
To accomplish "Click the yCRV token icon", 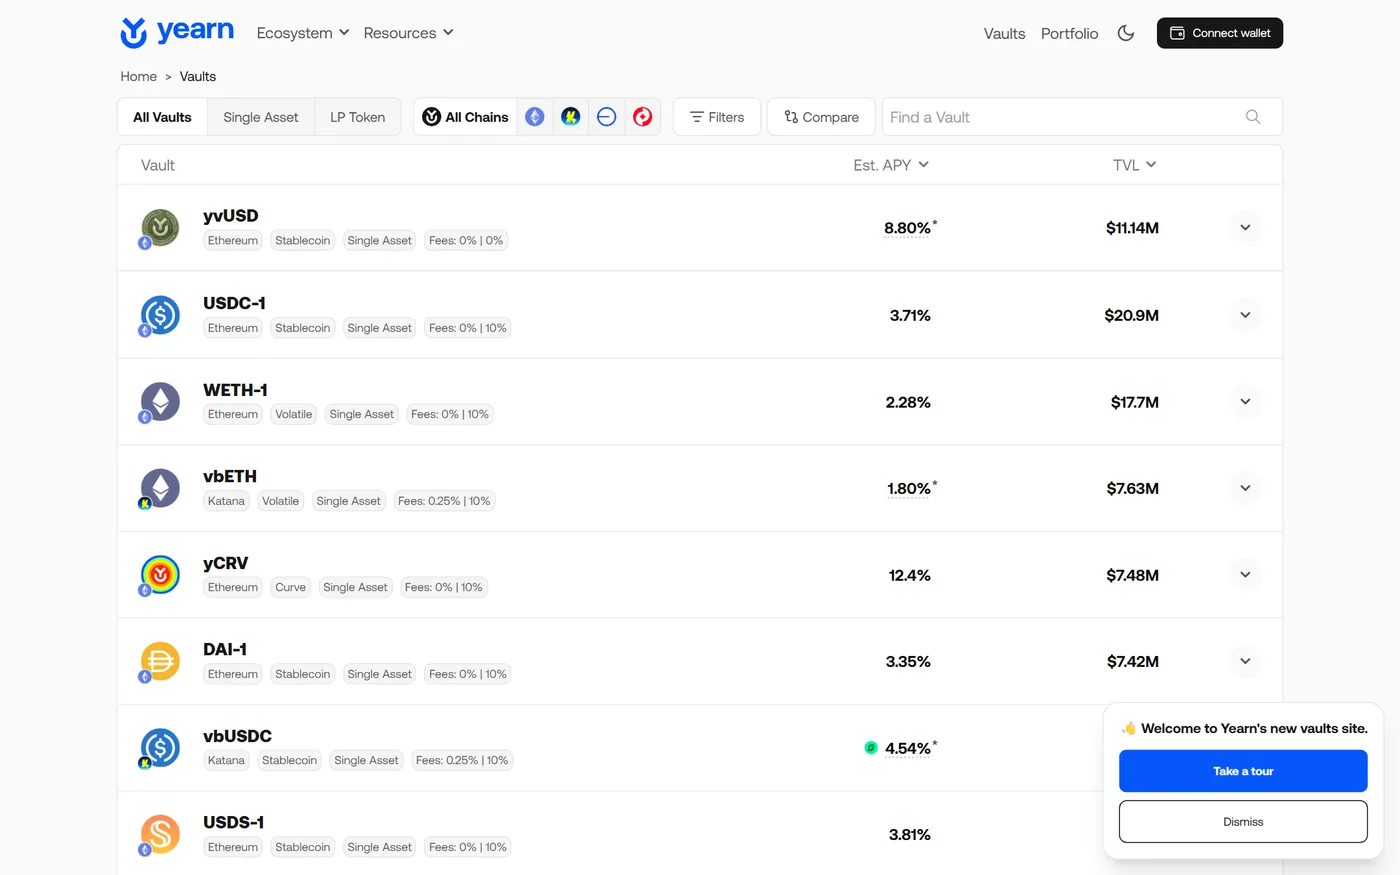I will click(160, 575).
